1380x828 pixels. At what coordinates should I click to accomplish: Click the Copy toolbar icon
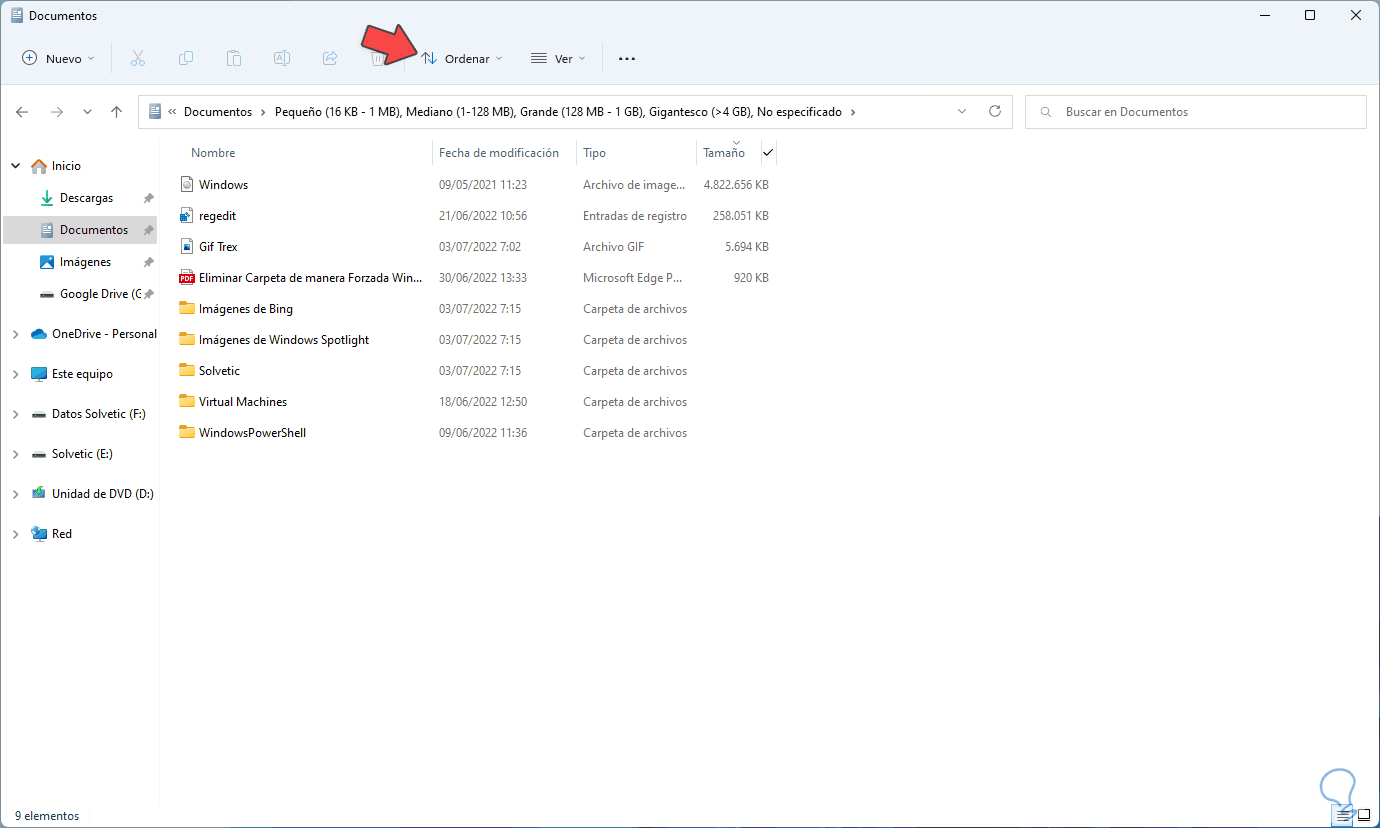point(186,58)
